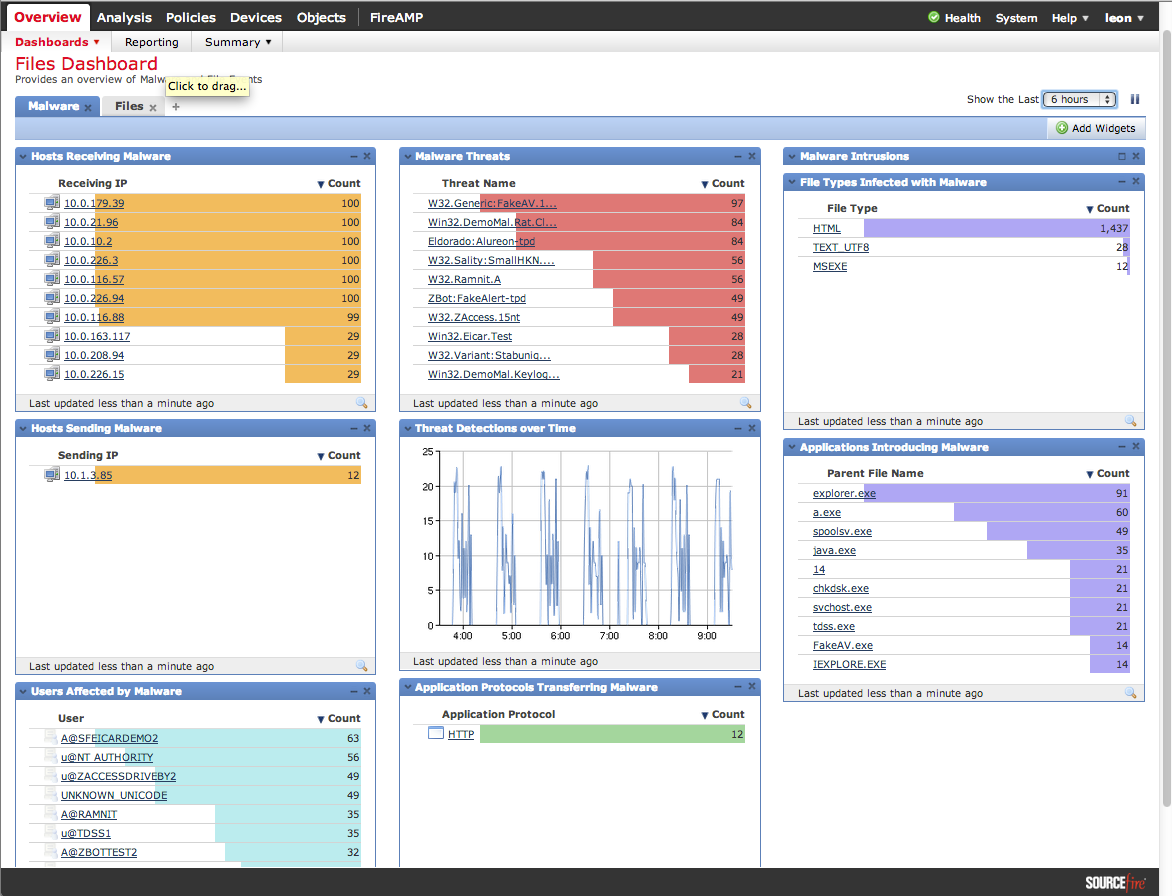
Task: Click the host icon beside 10.0.179.39
Action: coord(51,202)
